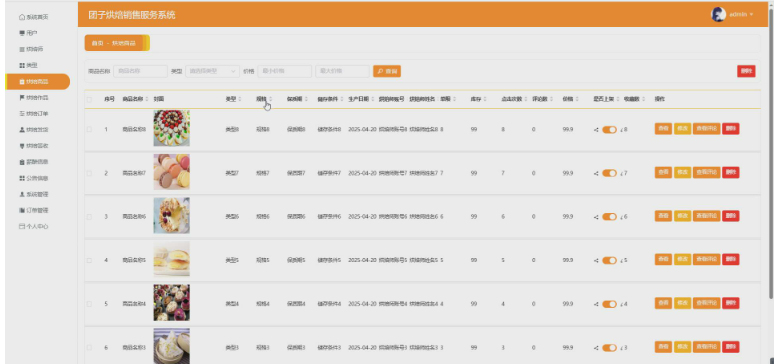774x364 pixels.
Task: Click the 99.9 price in row 3
Action: click(x=568, y=217)
